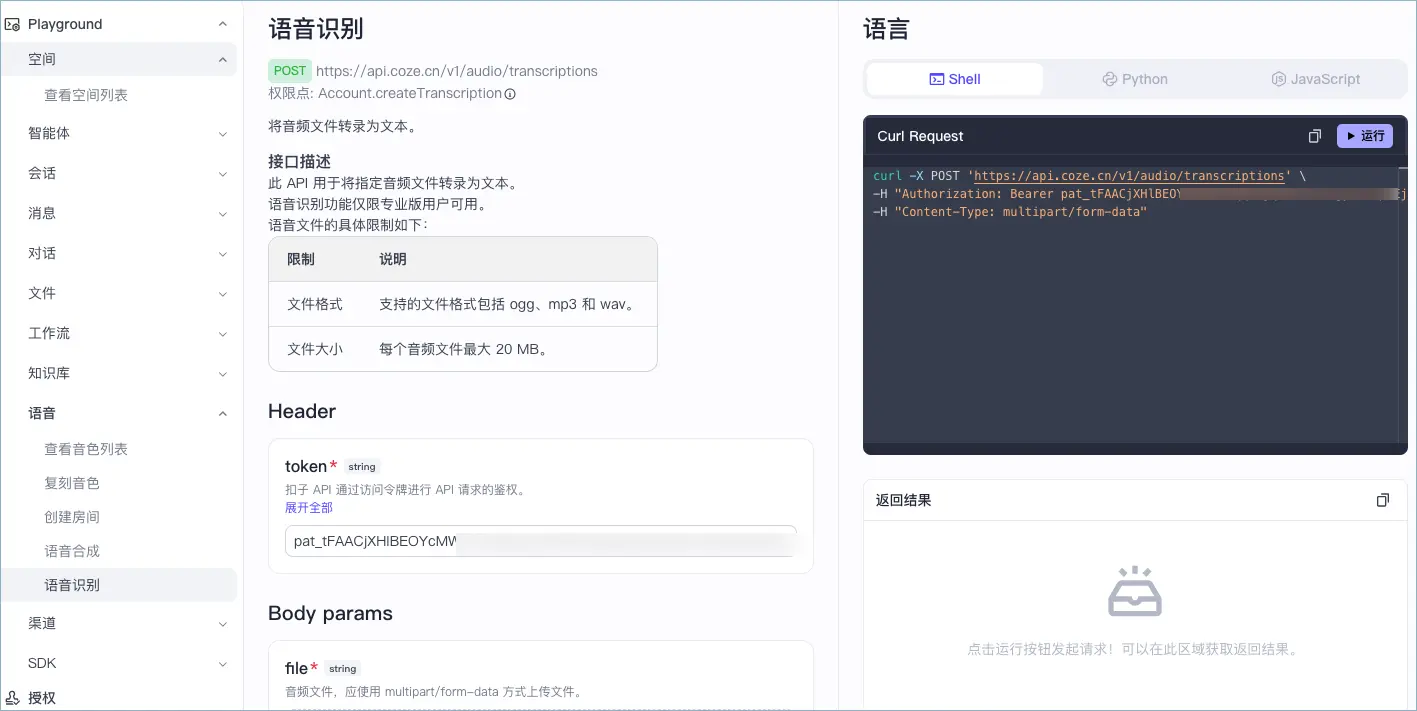Expand the 会话 group
Screen dimensions: 1417x711
tap(222, 173)
